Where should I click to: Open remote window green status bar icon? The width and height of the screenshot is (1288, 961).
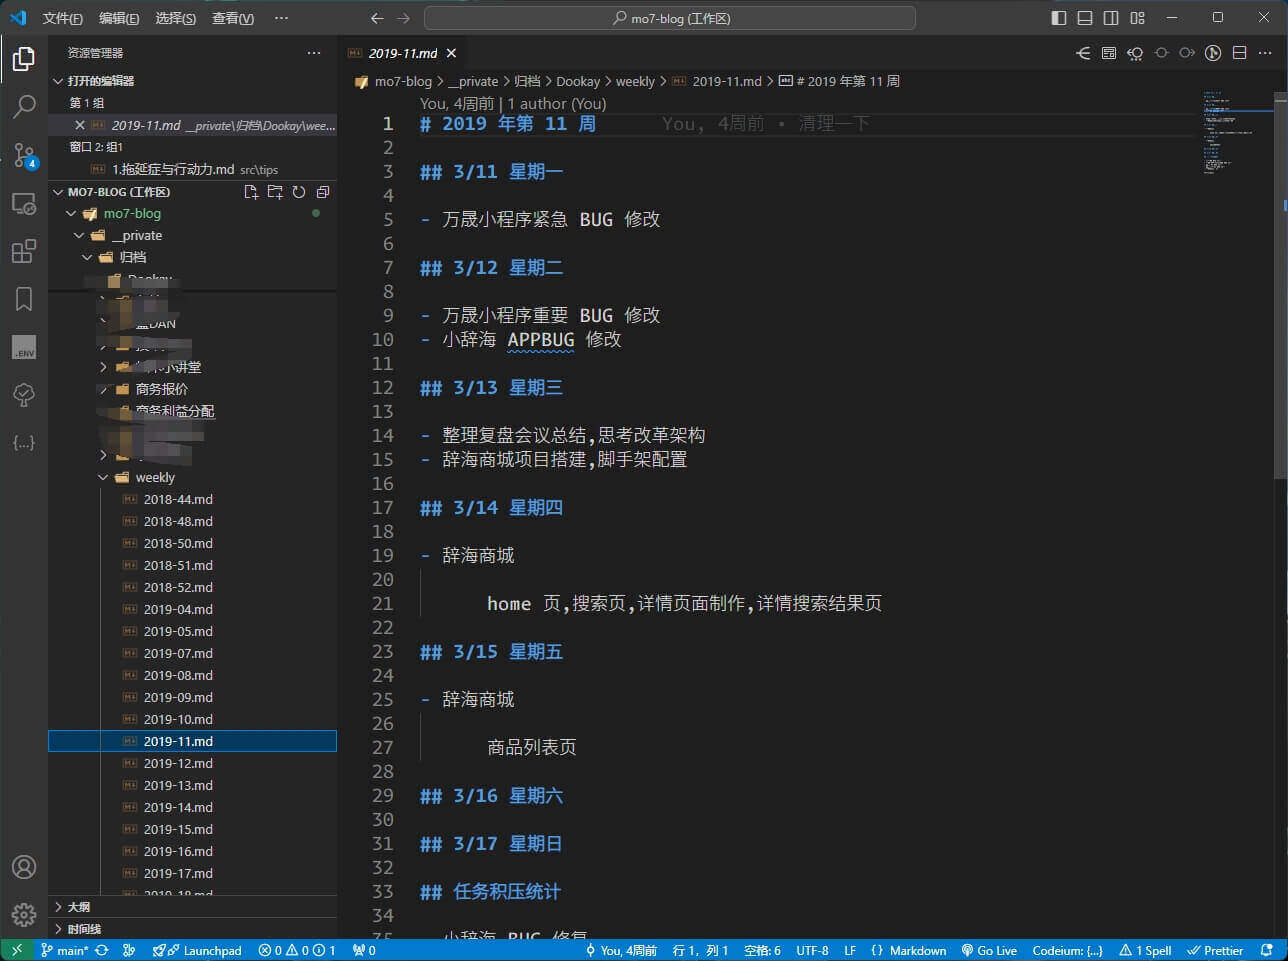16,950
